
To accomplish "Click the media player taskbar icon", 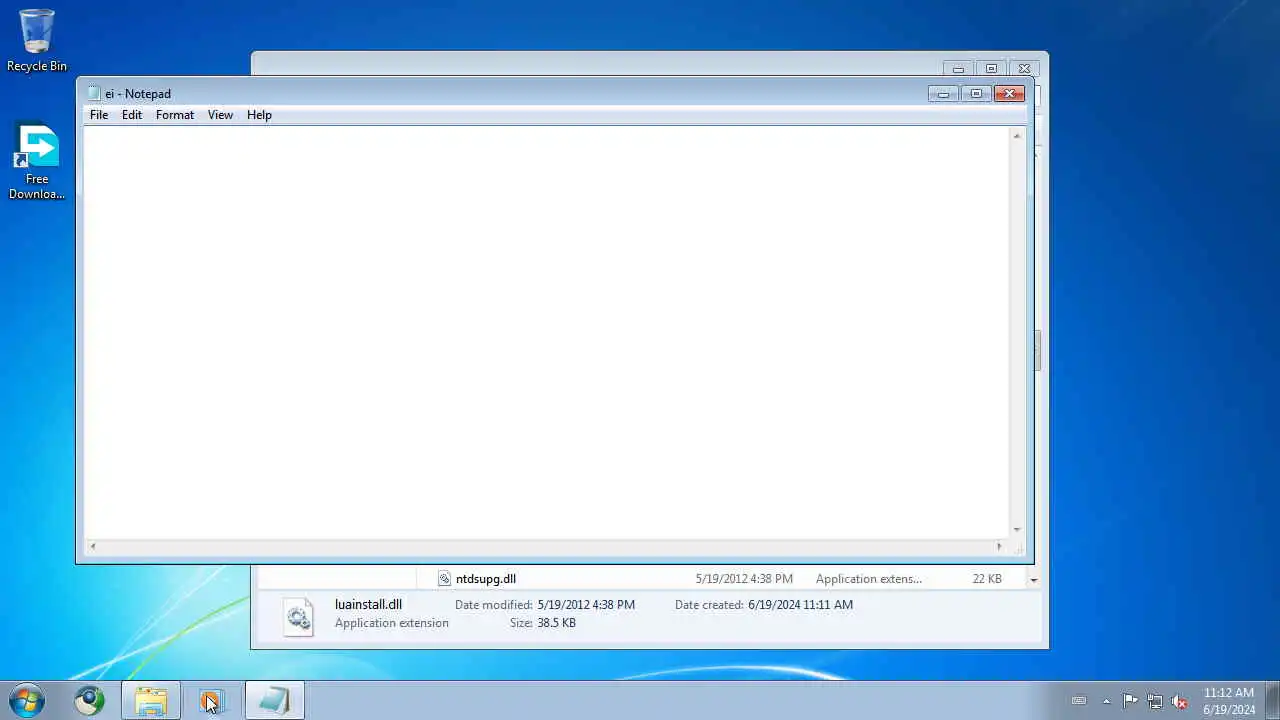I will click(x=212, y=701).
